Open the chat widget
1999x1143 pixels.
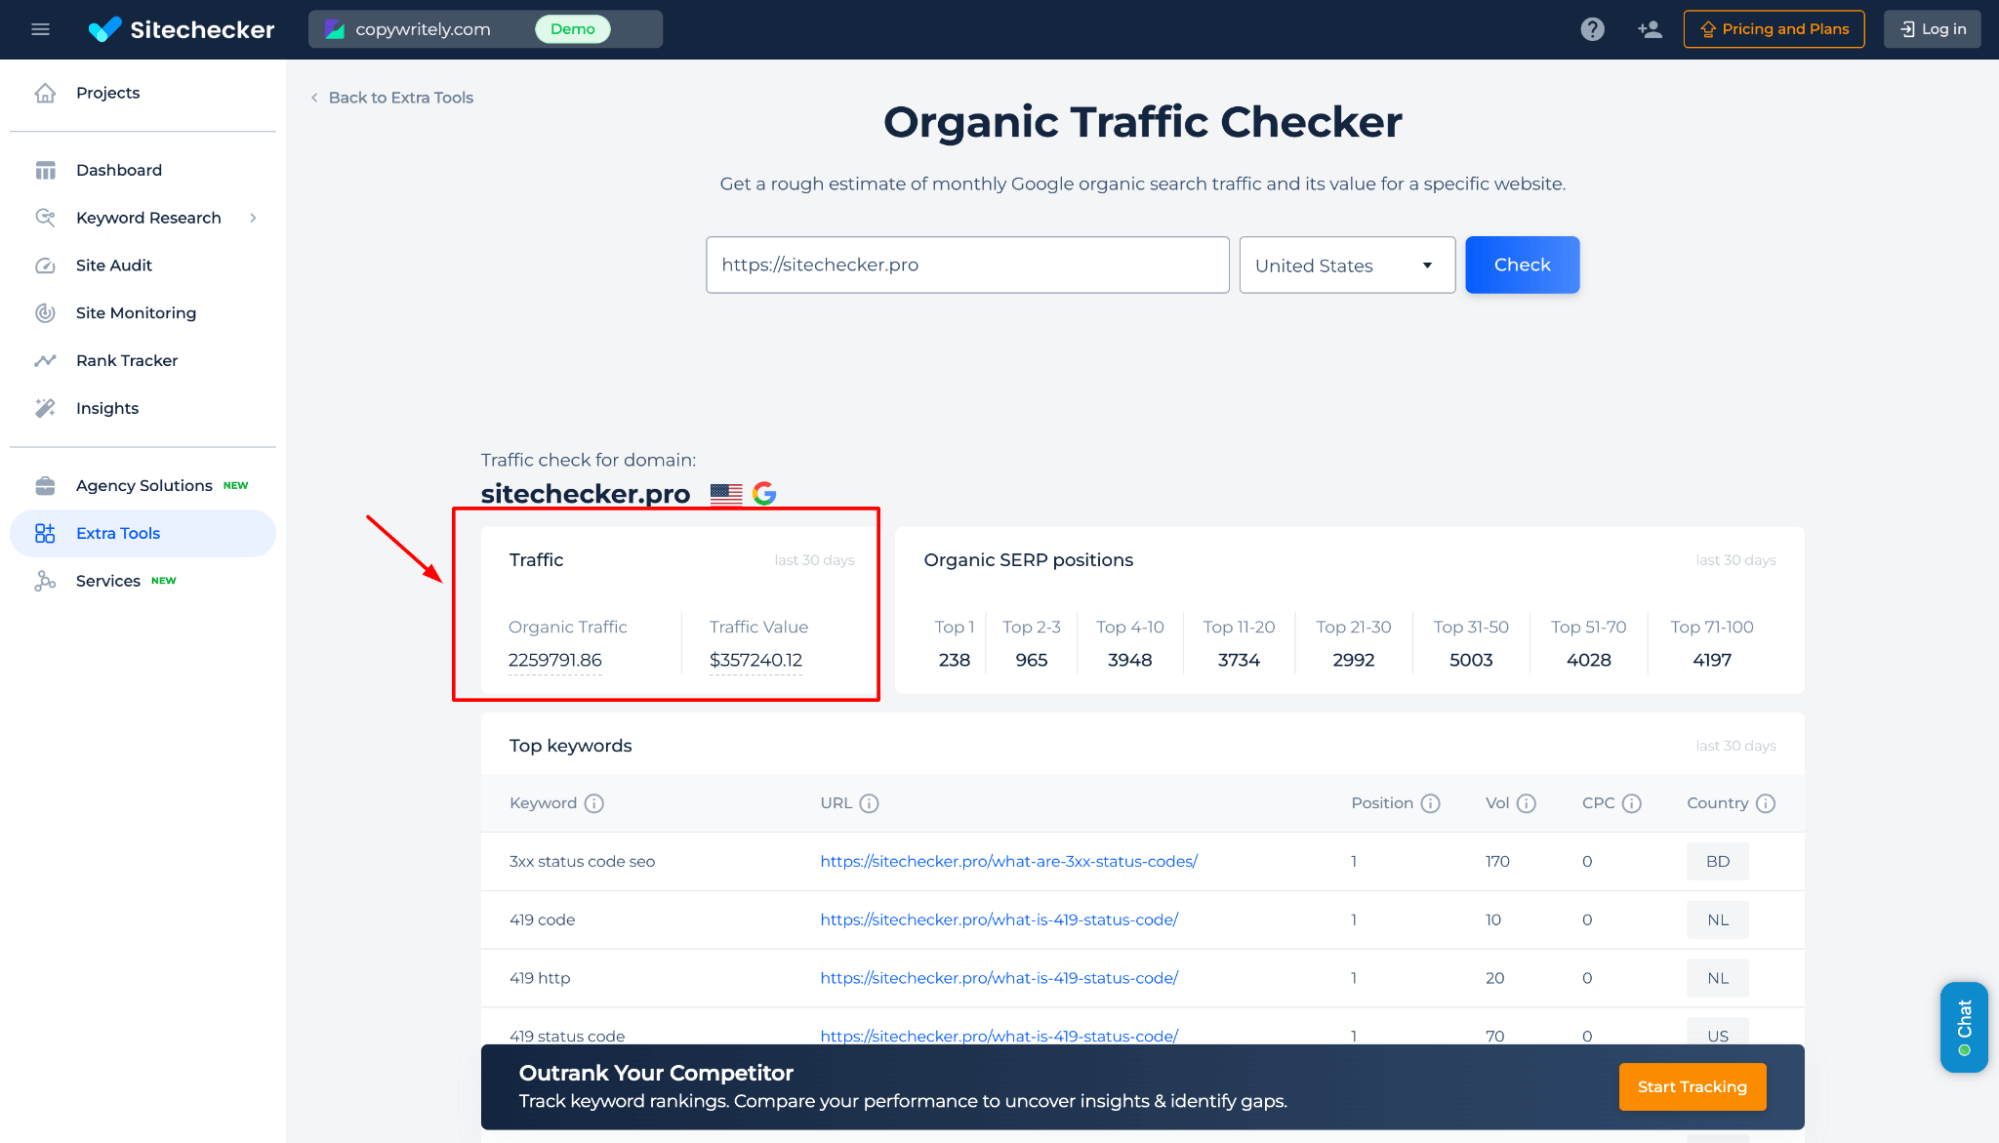[1963, 1027]
